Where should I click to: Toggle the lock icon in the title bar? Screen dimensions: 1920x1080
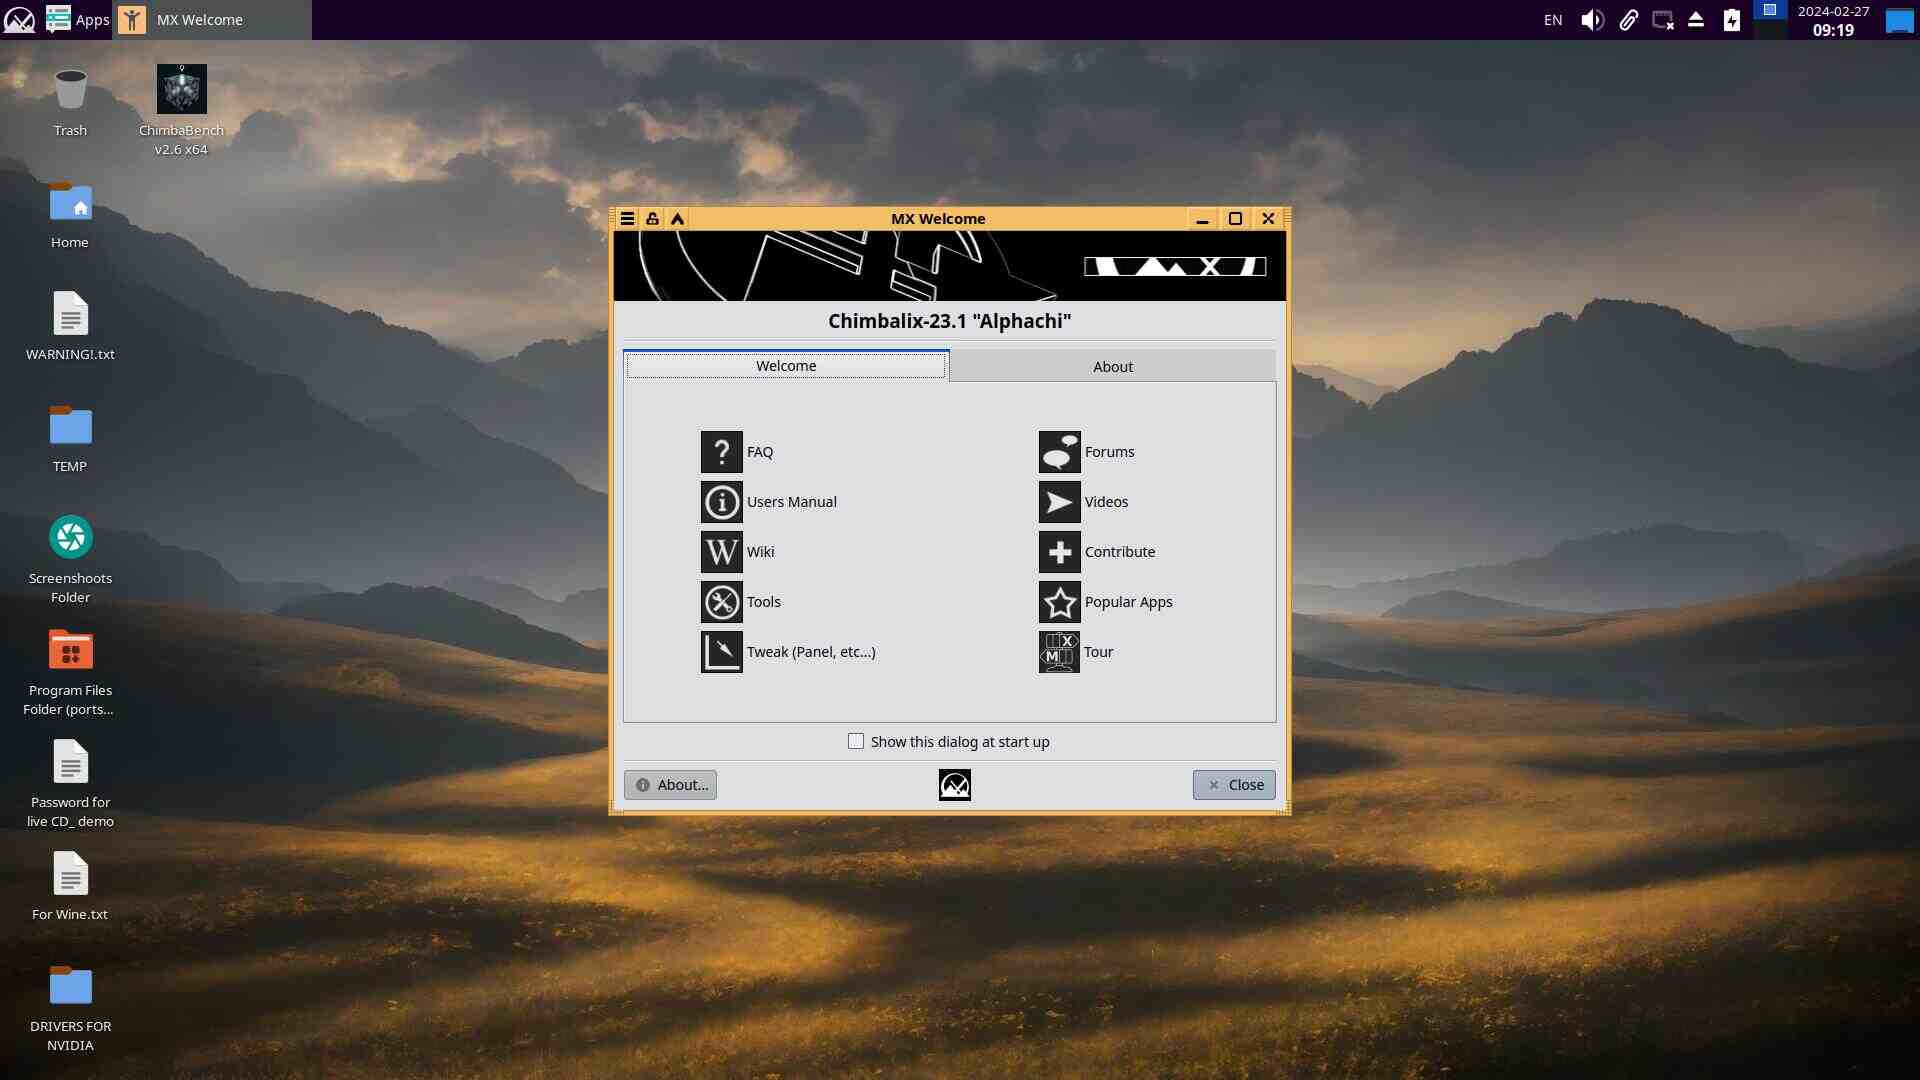tap(652, 219)
